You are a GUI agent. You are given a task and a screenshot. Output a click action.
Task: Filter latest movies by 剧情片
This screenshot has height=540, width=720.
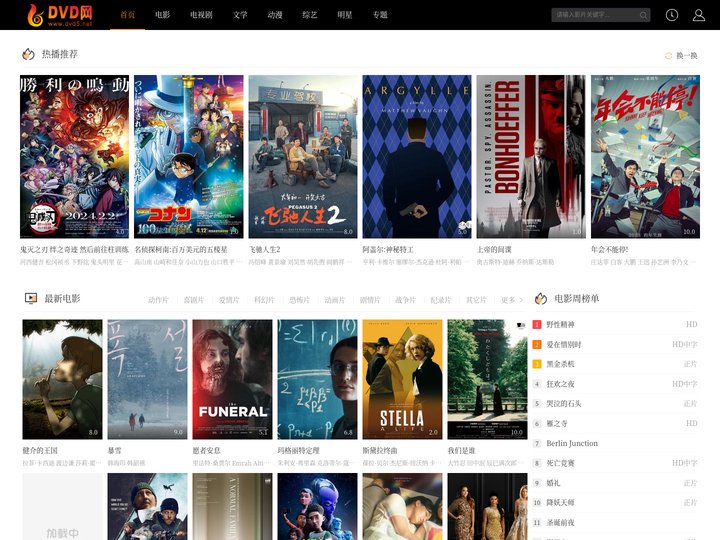[370, 300]
